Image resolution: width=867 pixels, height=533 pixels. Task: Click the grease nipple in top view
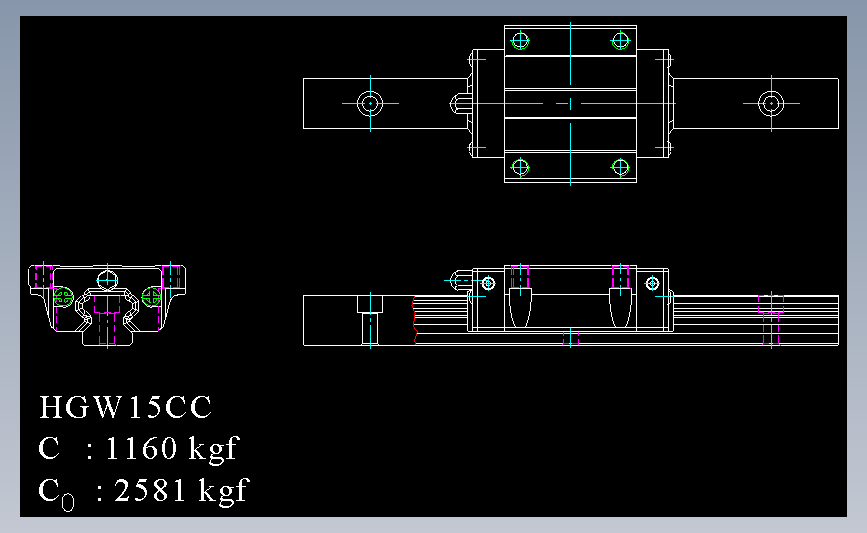click(460, 103)
